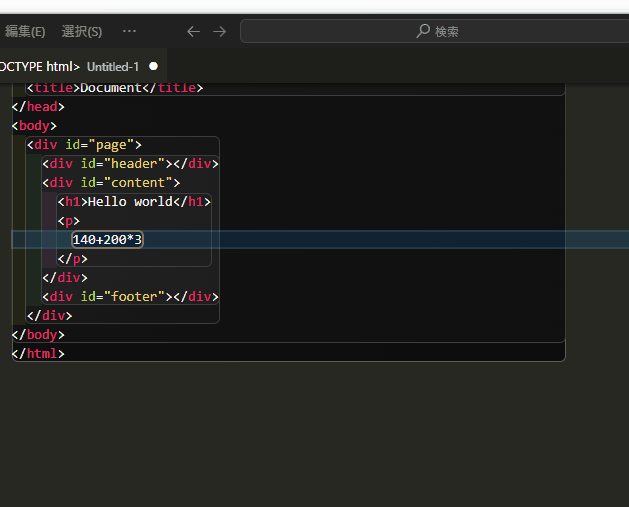629x507 pixels.
Task: Click the magnifier icon in the search bar
Action: [423, 31]
